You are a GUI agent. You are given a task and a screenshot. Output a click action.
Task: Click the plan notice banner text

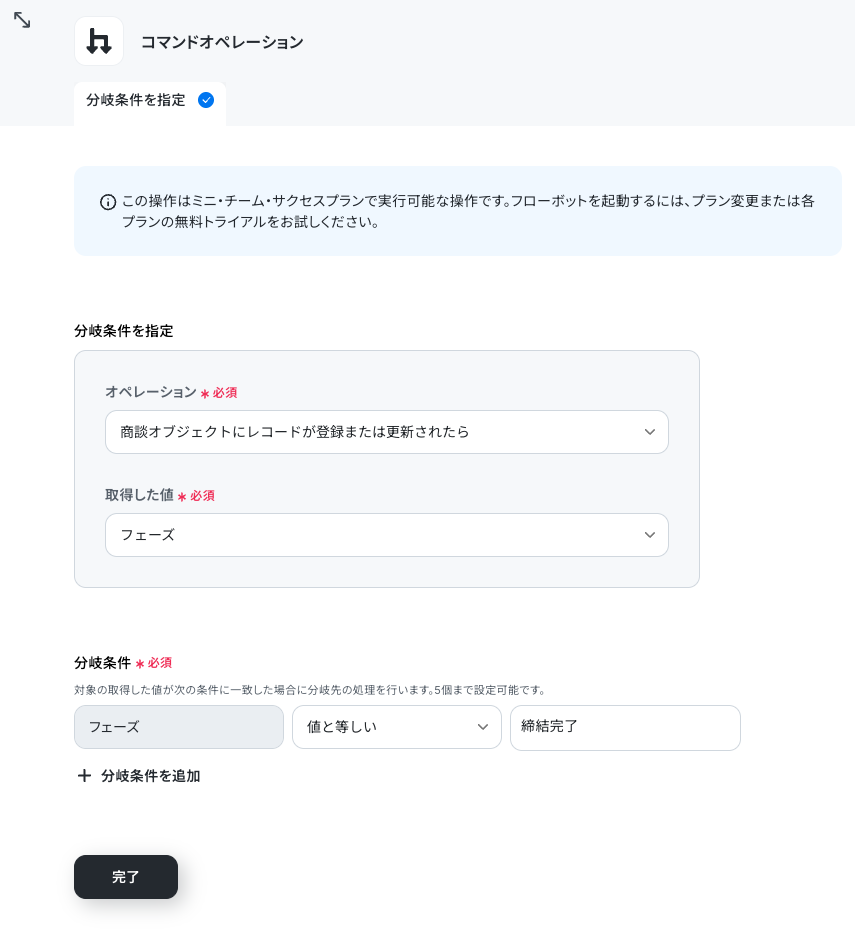[468, 211]
